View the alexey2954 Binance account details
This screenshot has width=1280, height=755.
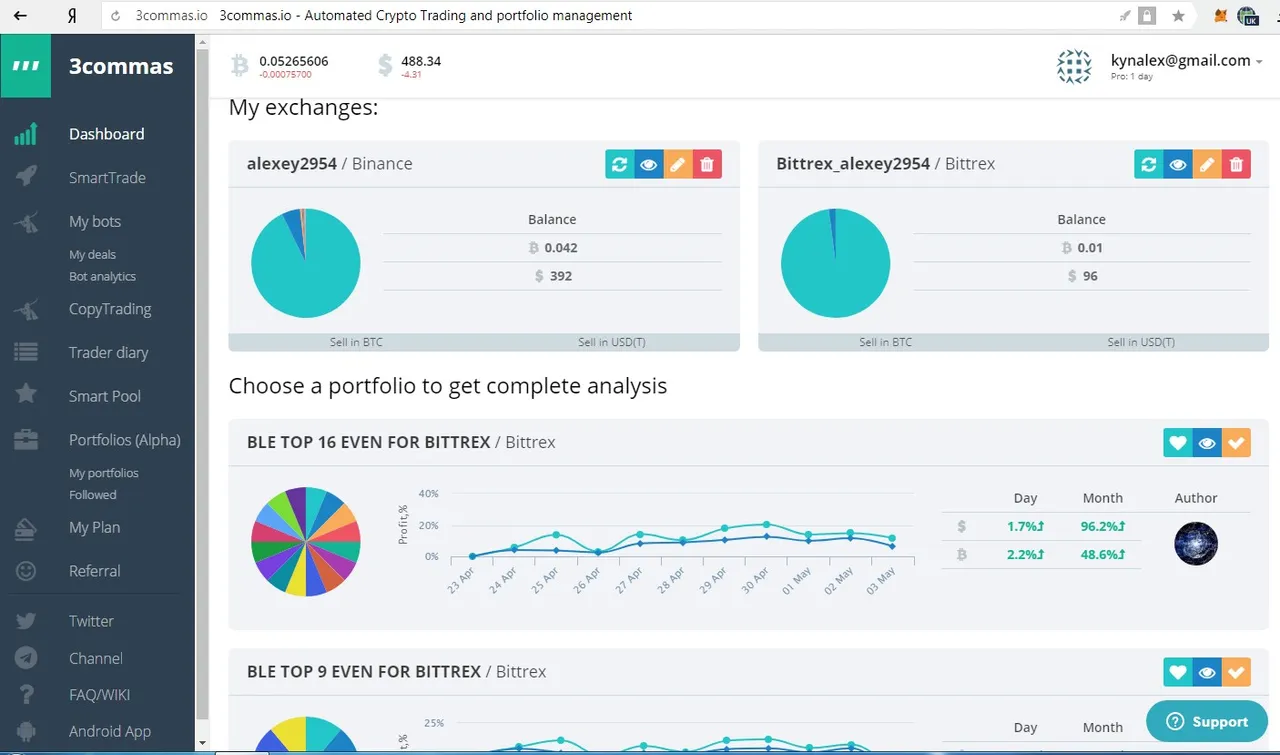649,164
